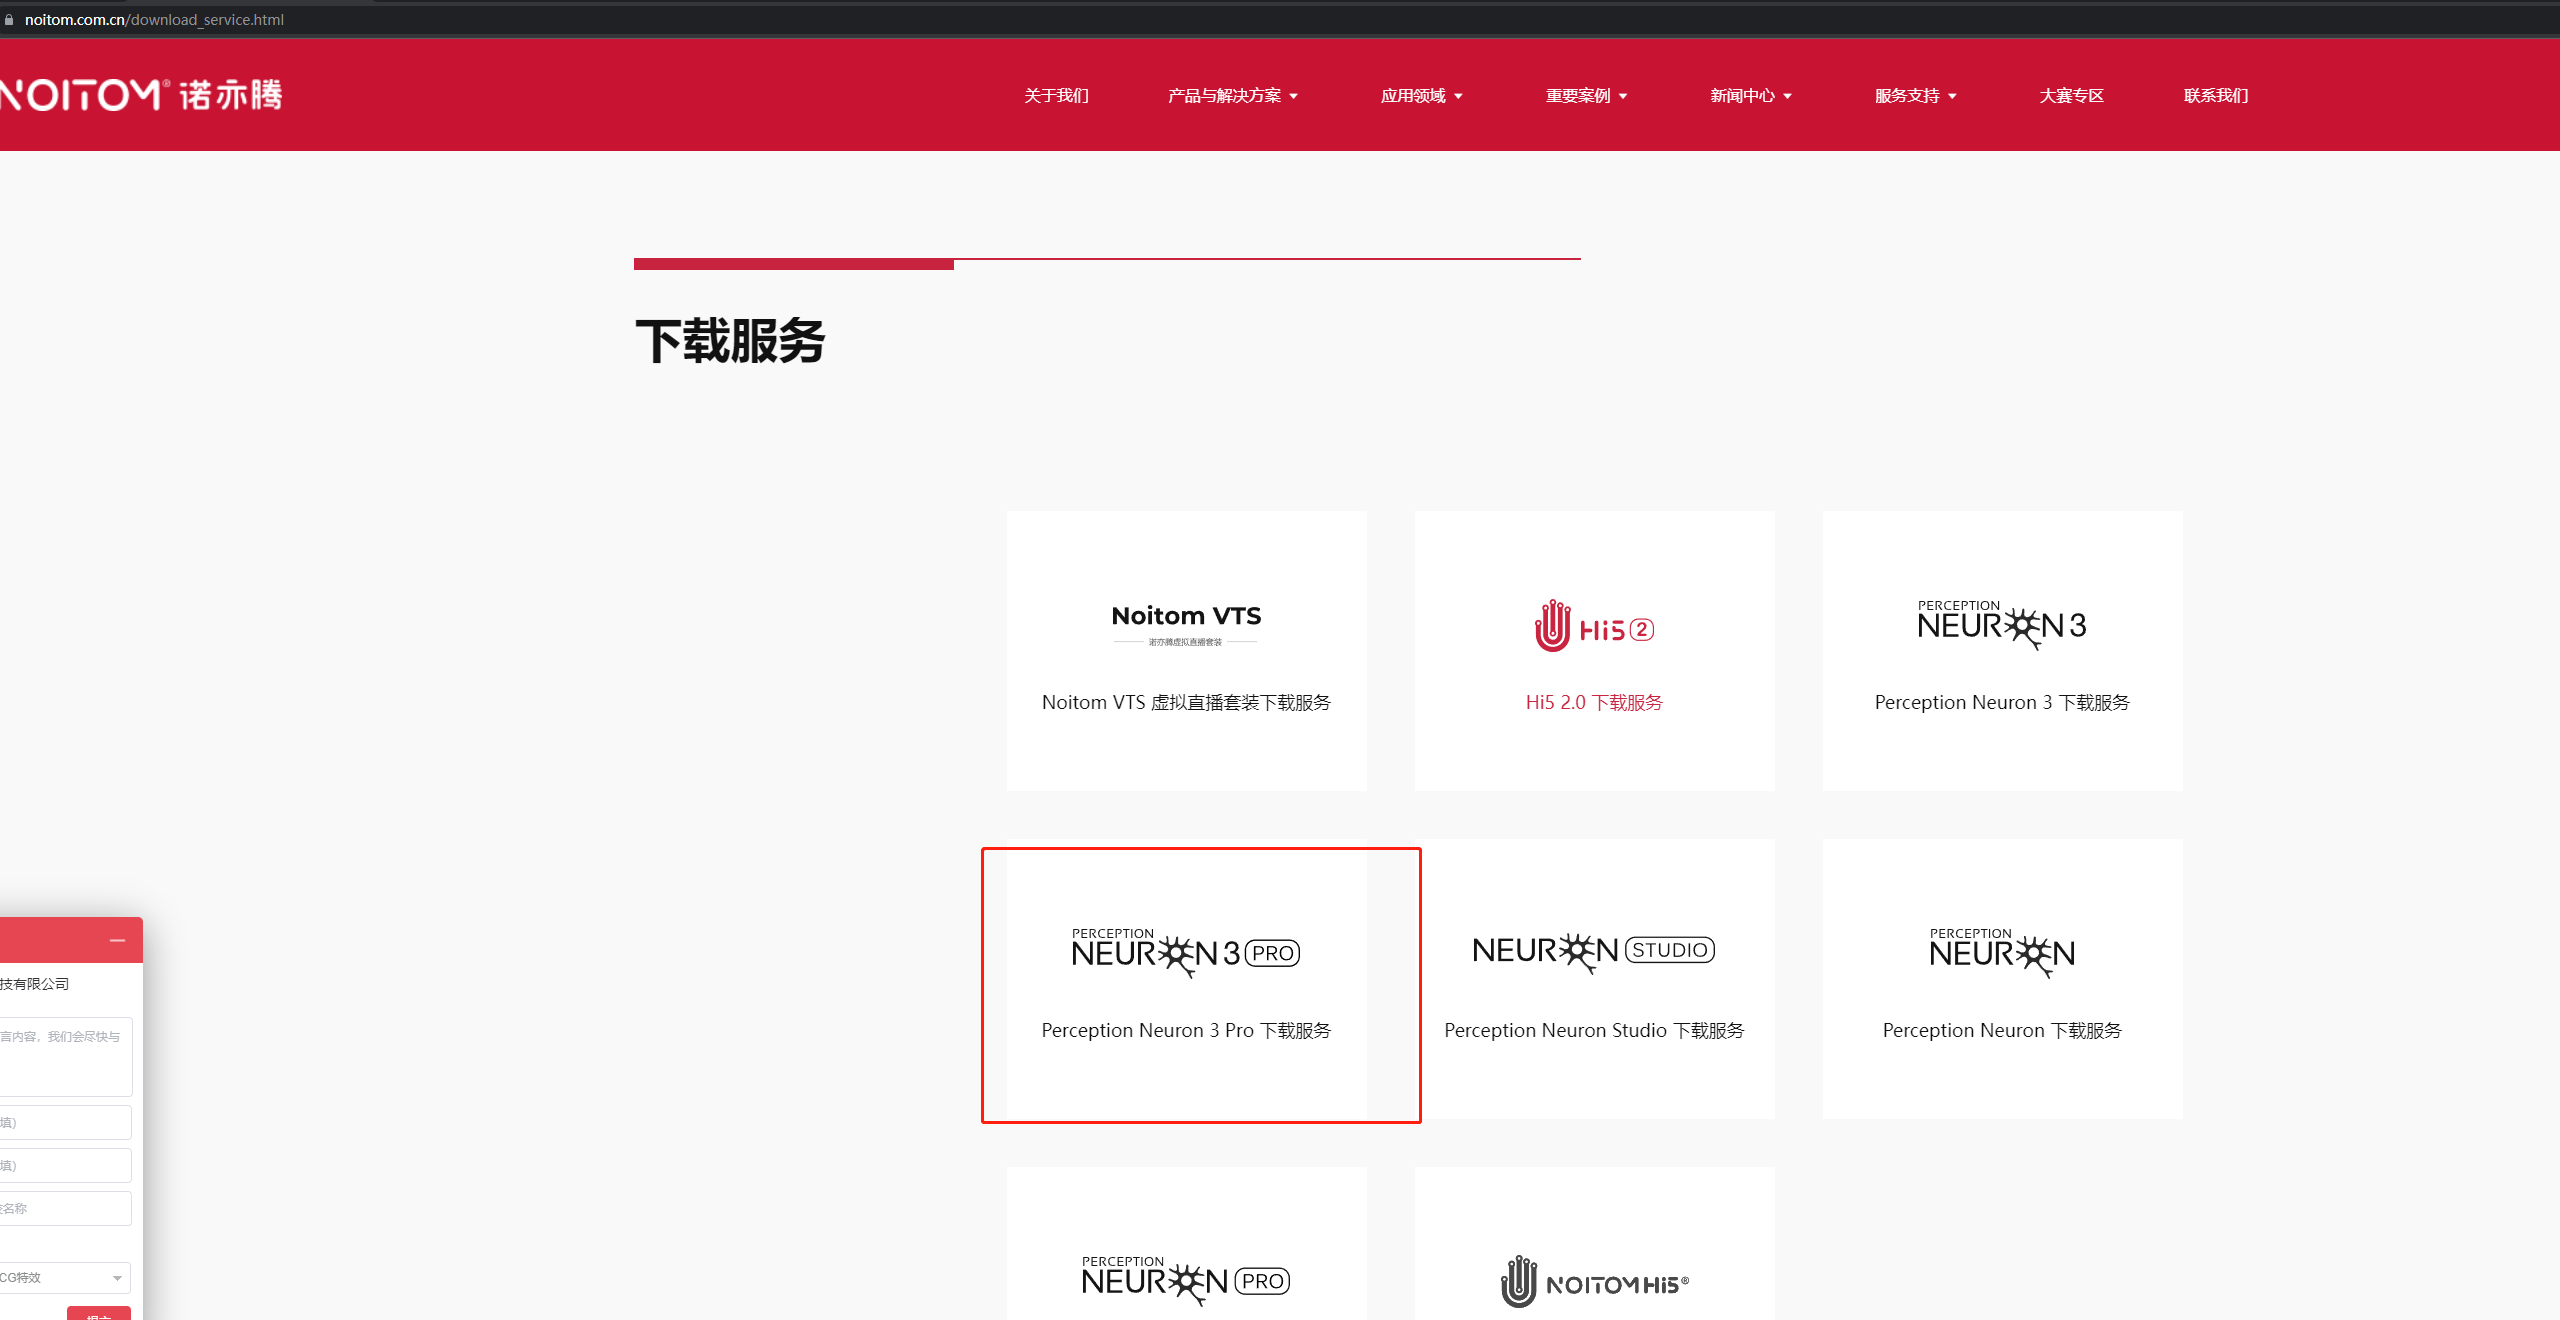The image size is (2560, 1320).
Task: Open the 新闻中心 menu item
Action: point(1749,95)
